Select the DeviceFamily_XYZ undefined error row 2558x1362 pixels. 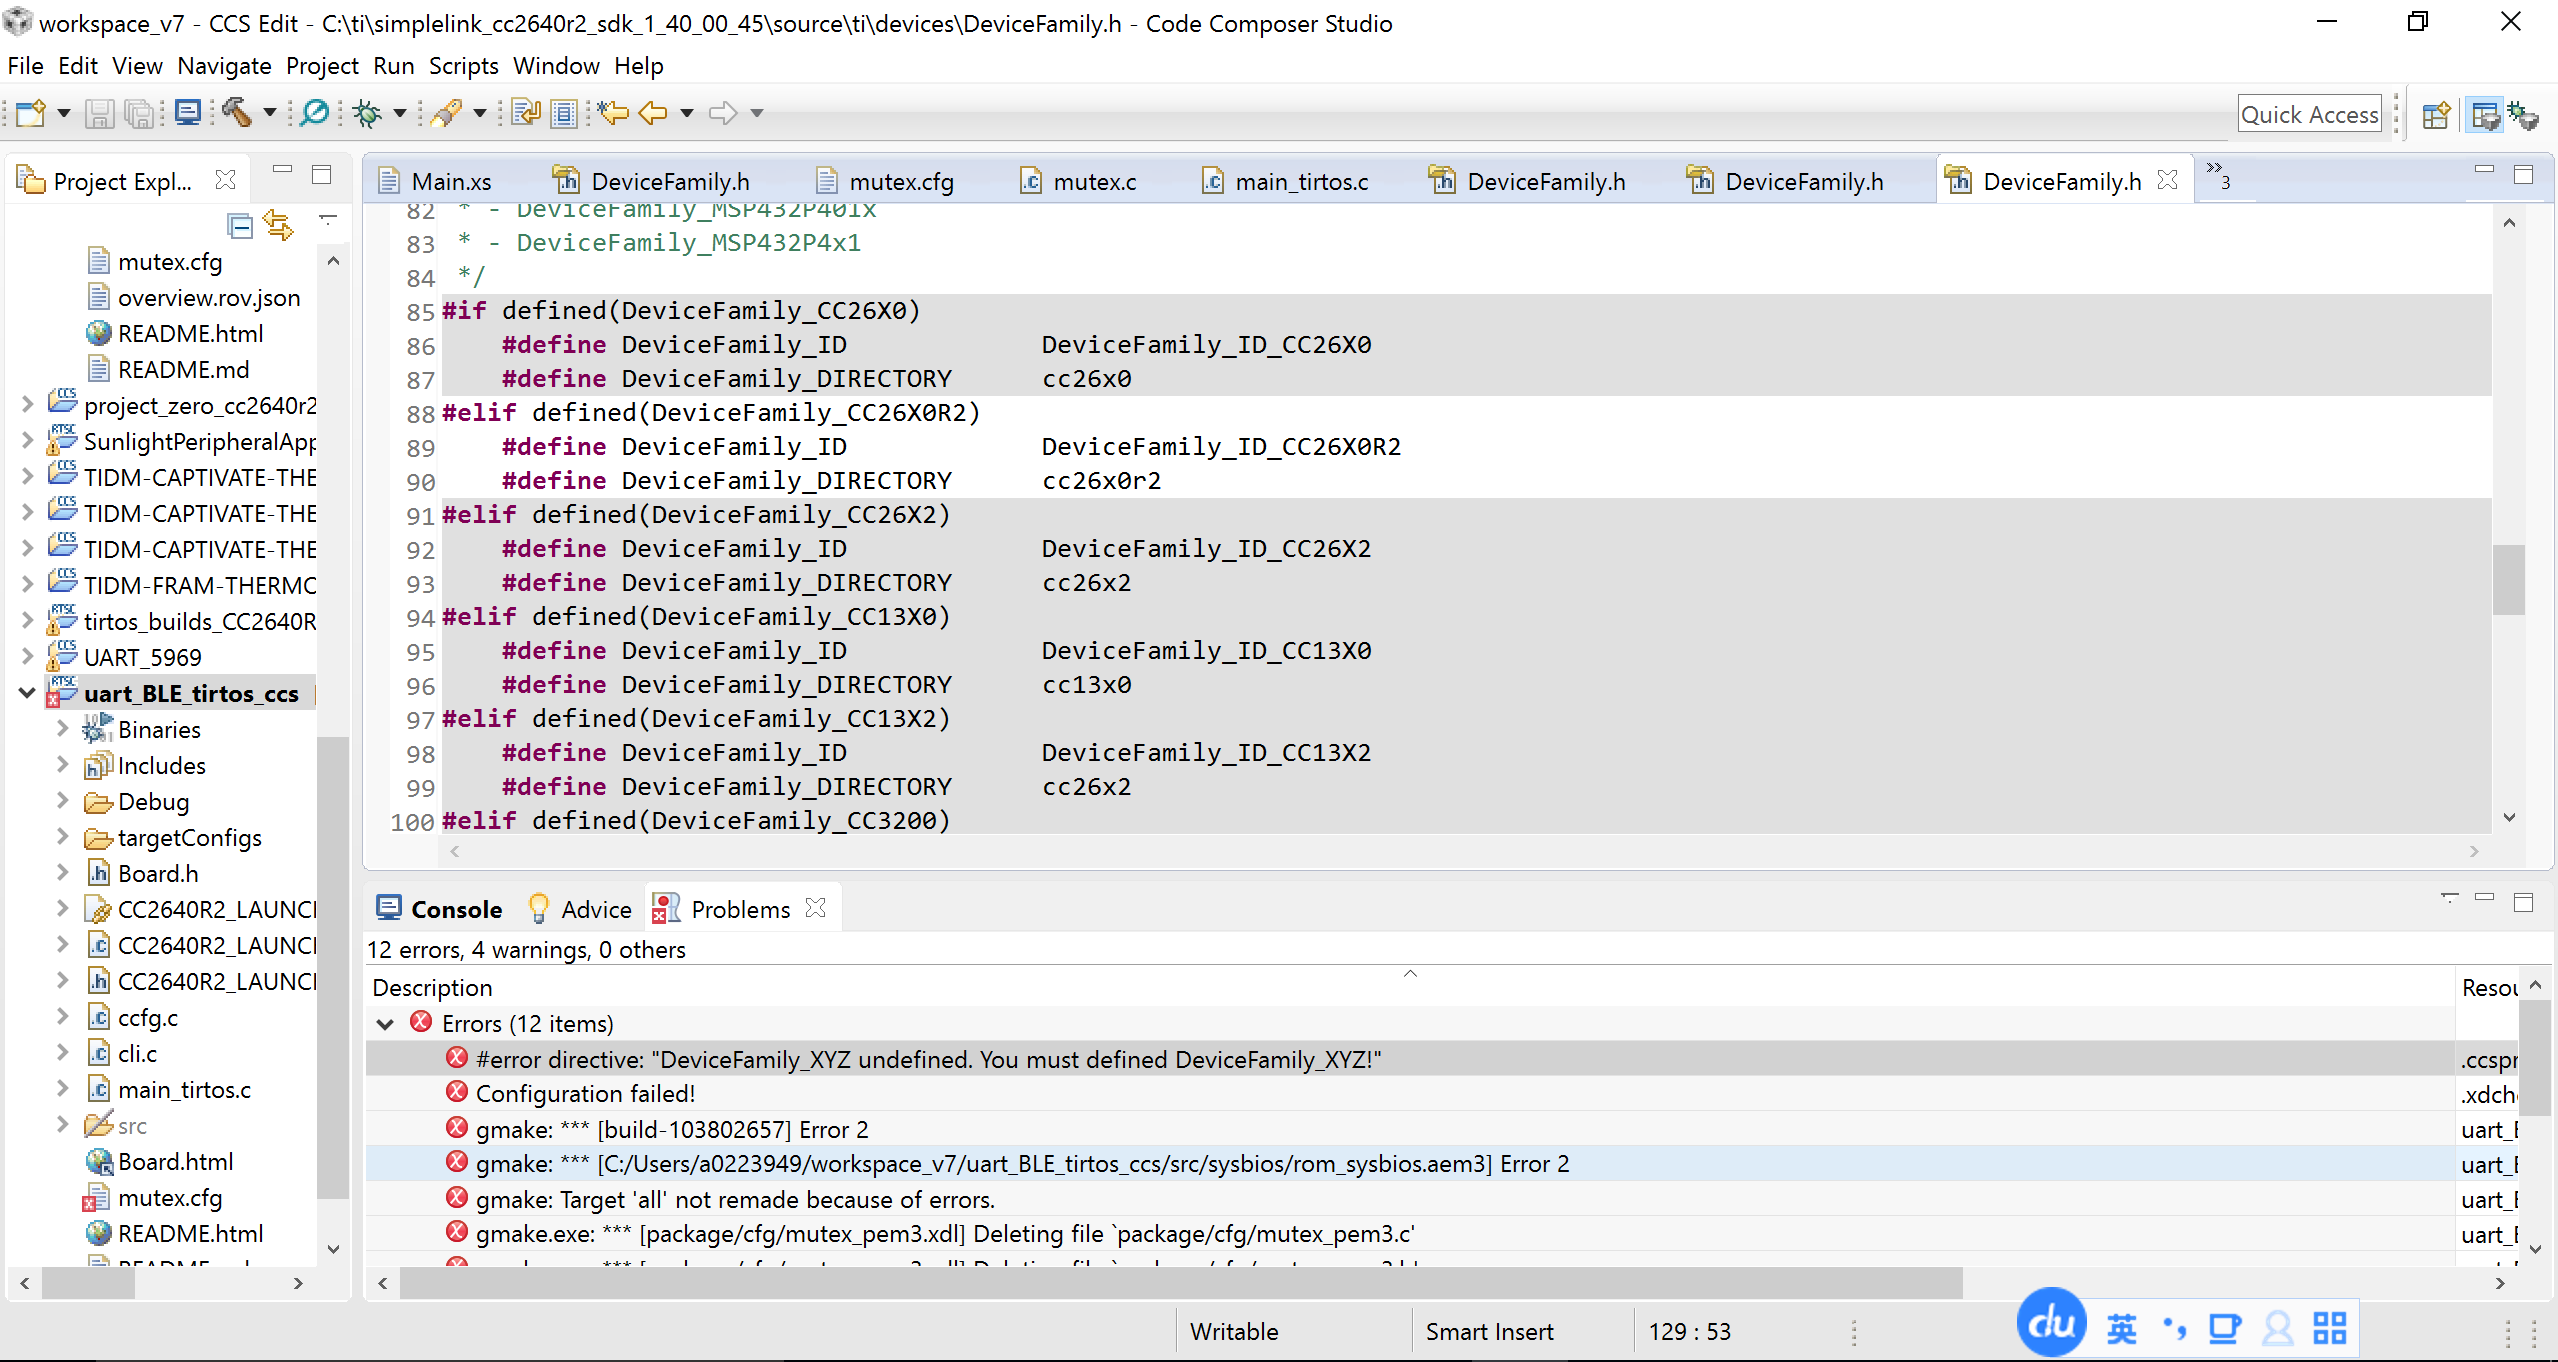1410,1059
